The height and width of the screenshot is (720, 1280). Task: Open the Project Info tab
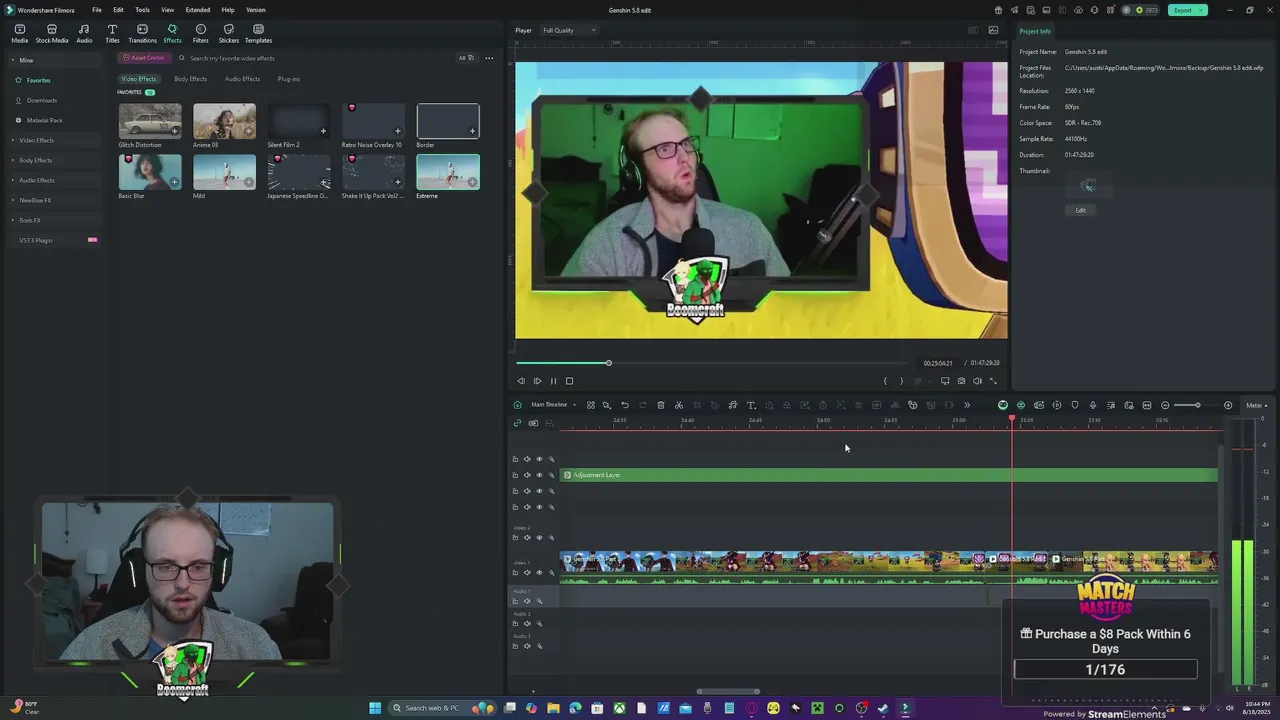coord(1035,31)
